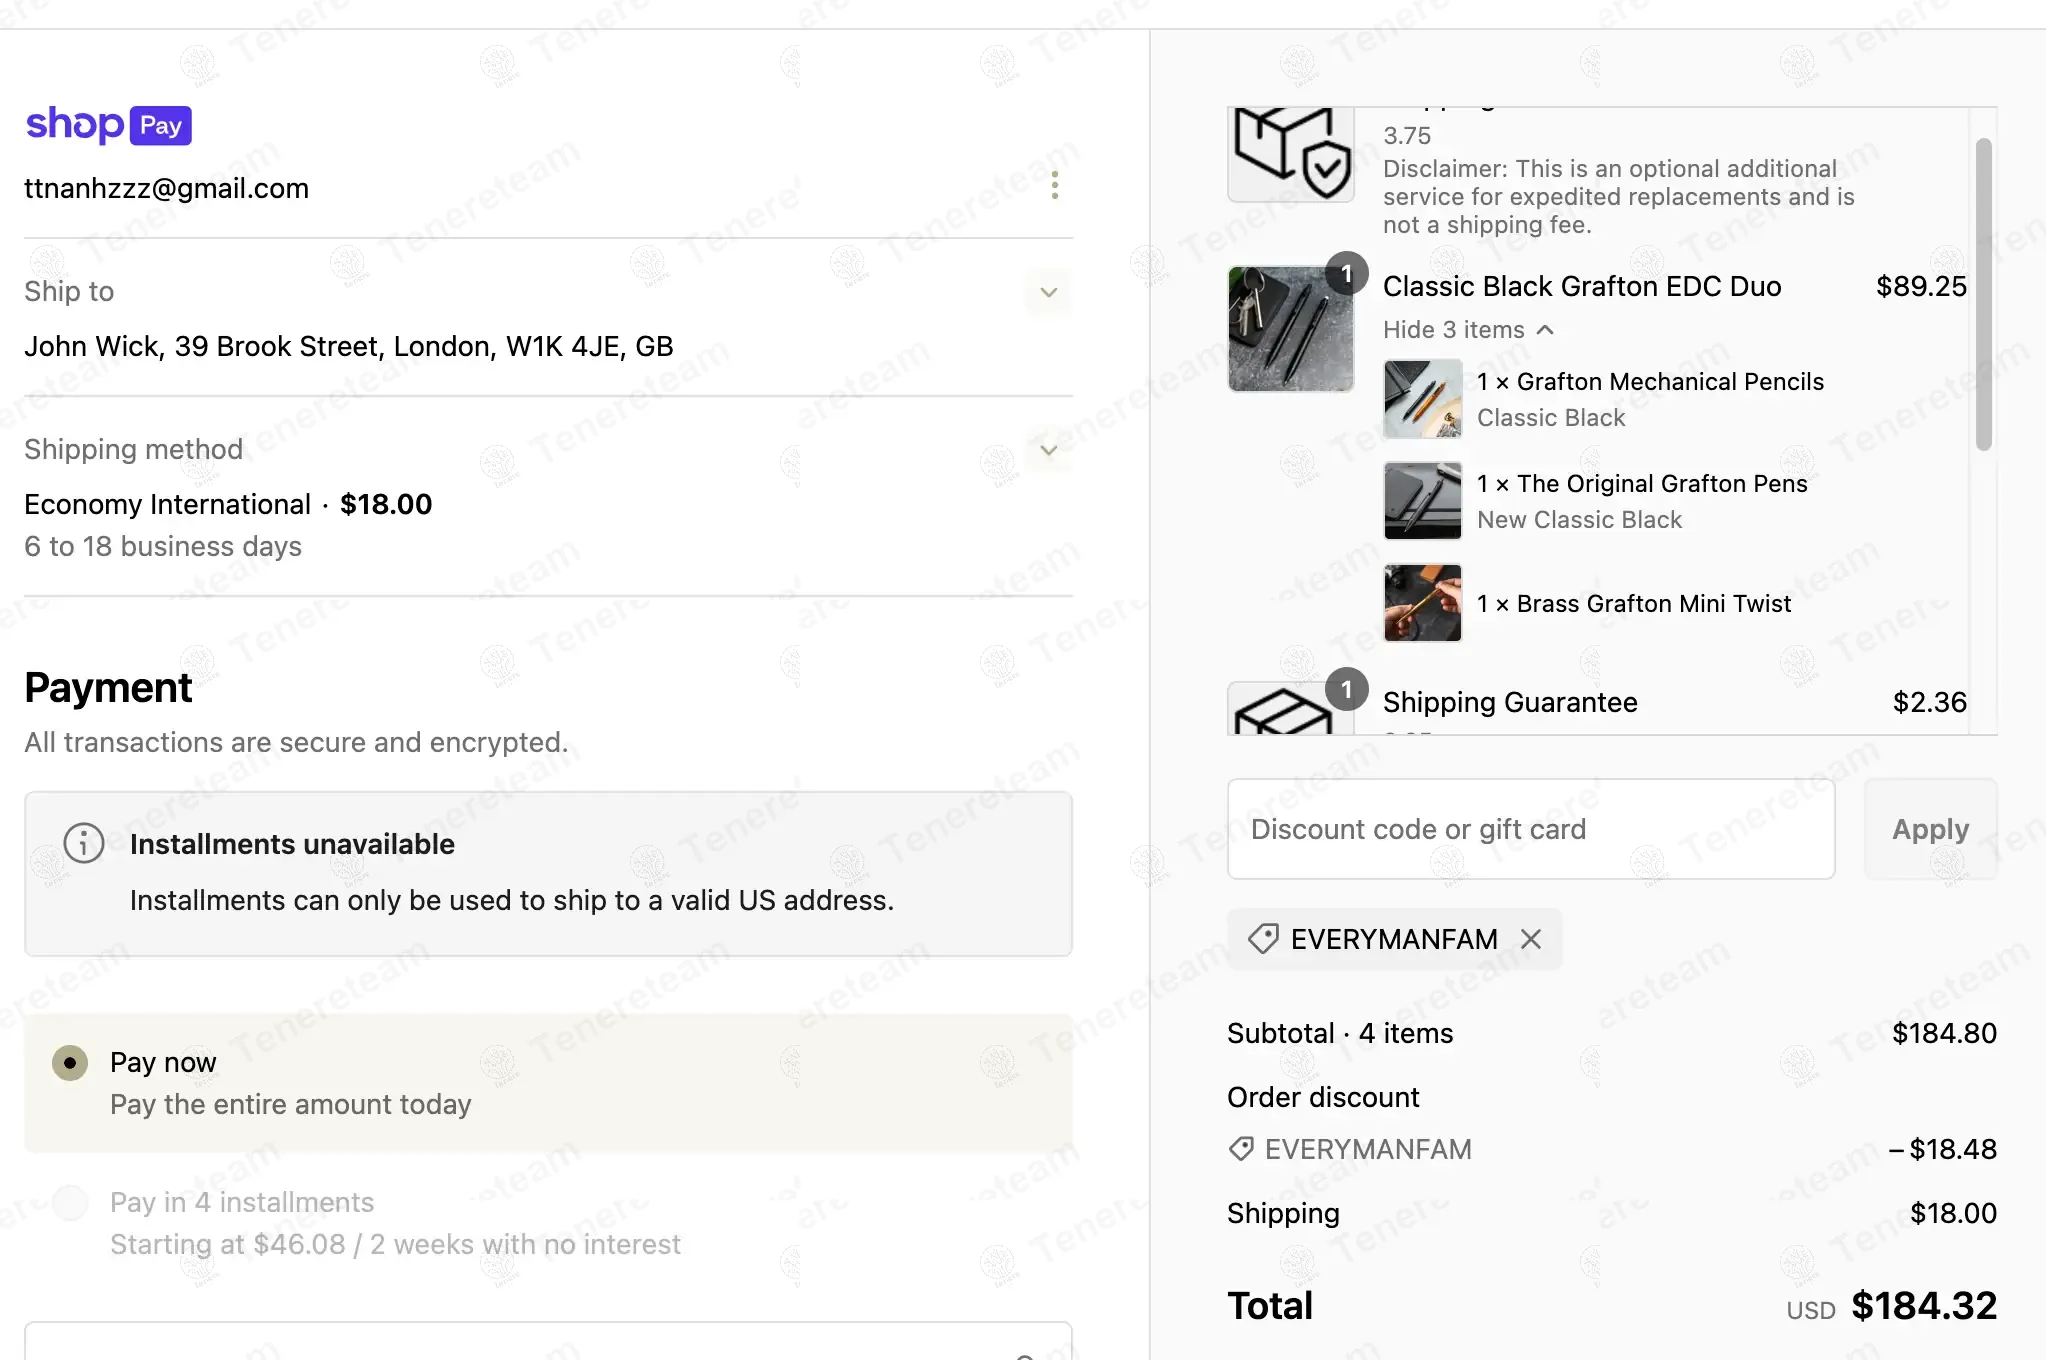Open the account options three-dot menu
2046x1360 pixels.
click(x=1054, y=185)
